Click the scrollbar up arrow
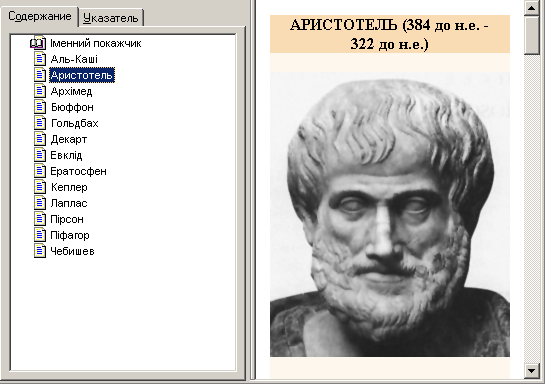The height and width of the screenshot is (384, 545). (531, 8)
